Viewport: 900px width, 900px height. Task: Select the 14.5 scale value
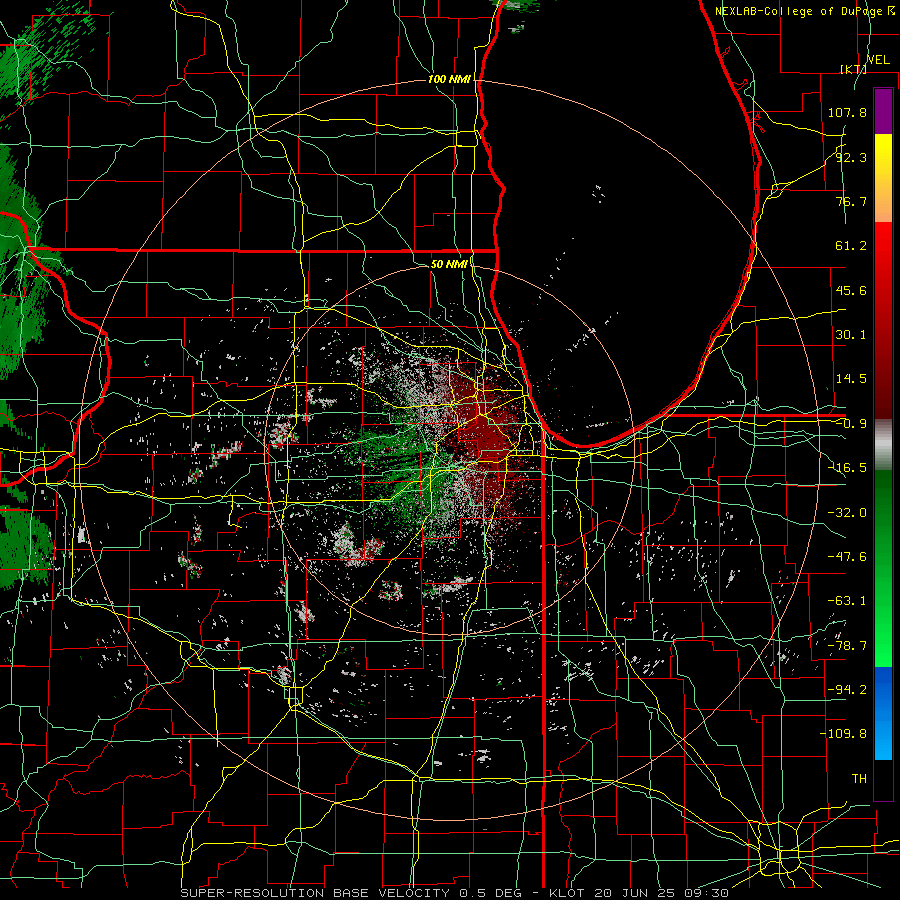point(851,379)
